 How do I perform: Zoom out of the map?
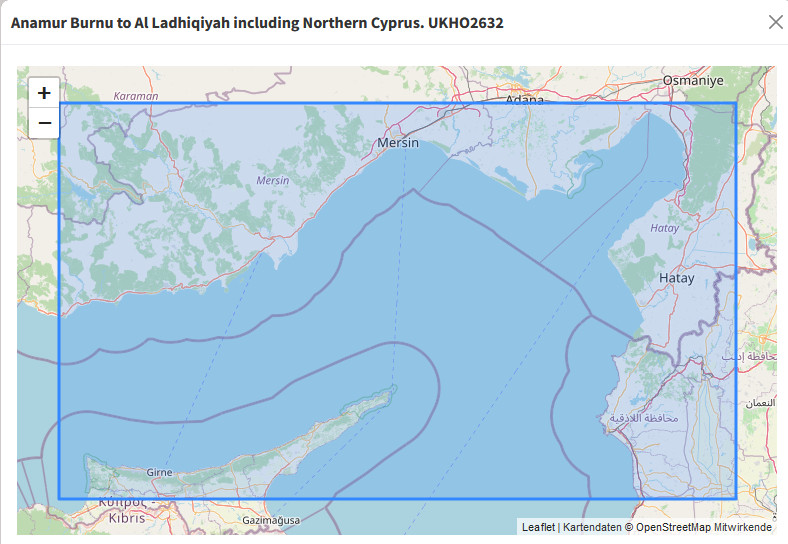pos(44,124)
